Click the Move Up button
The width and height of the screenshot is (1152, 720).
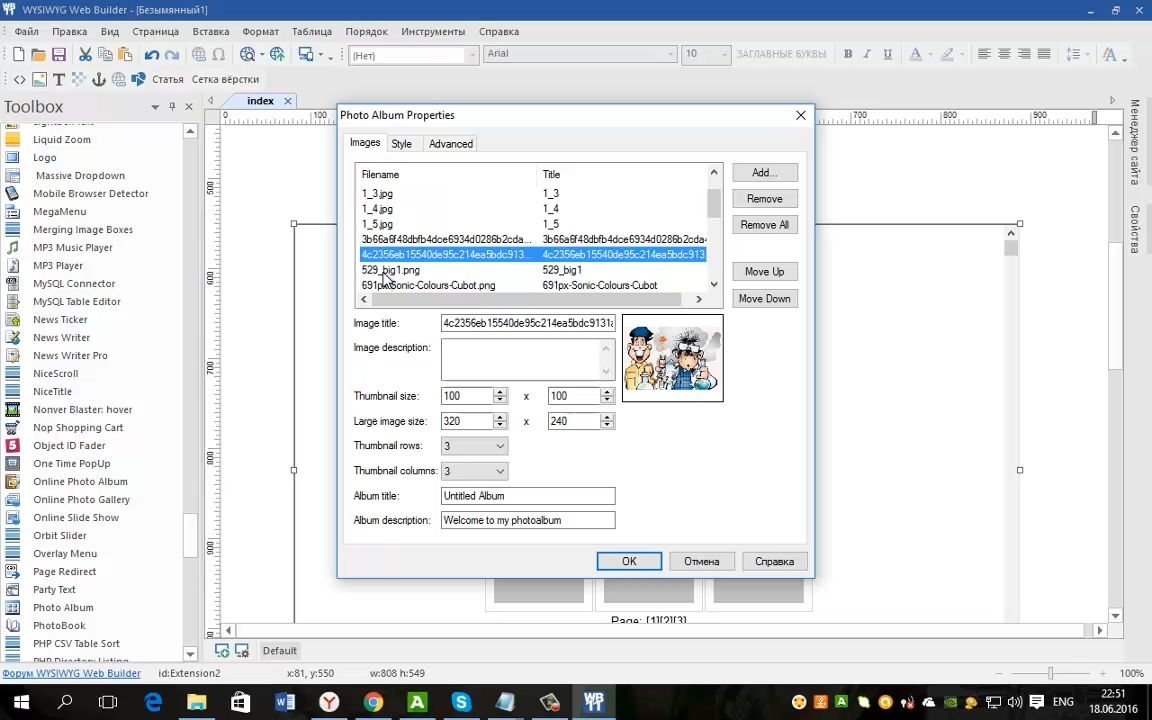click(764, 272)
